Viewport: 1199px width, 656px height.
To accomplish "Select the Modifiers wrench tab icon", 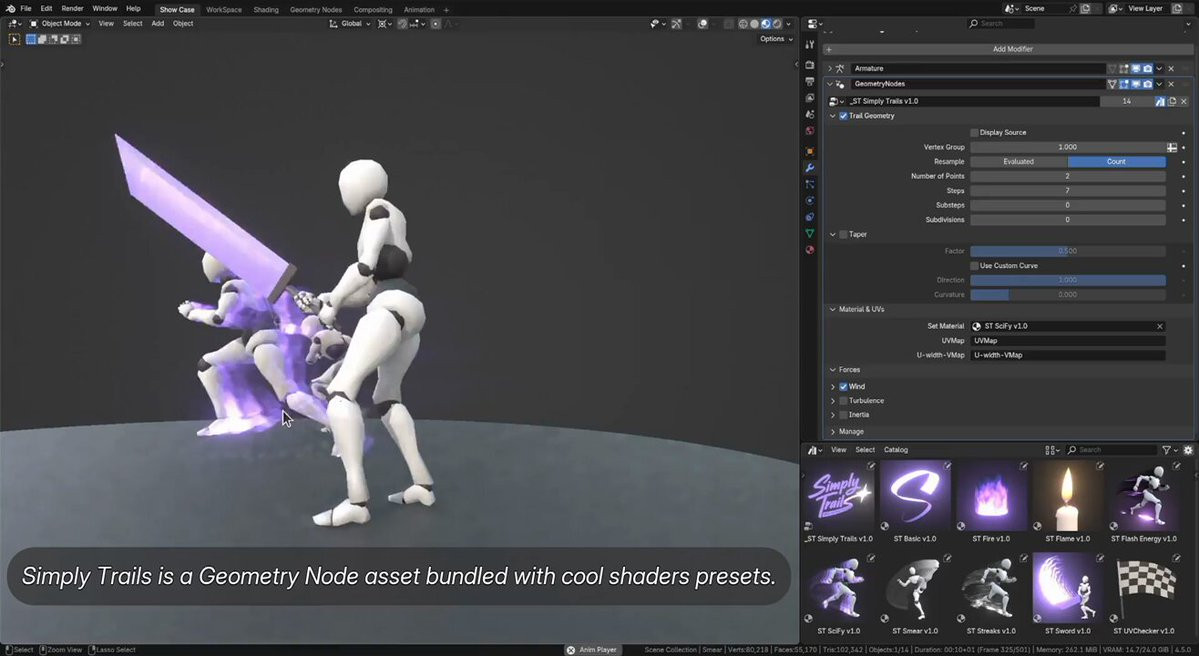I will (x=810, y=167).
